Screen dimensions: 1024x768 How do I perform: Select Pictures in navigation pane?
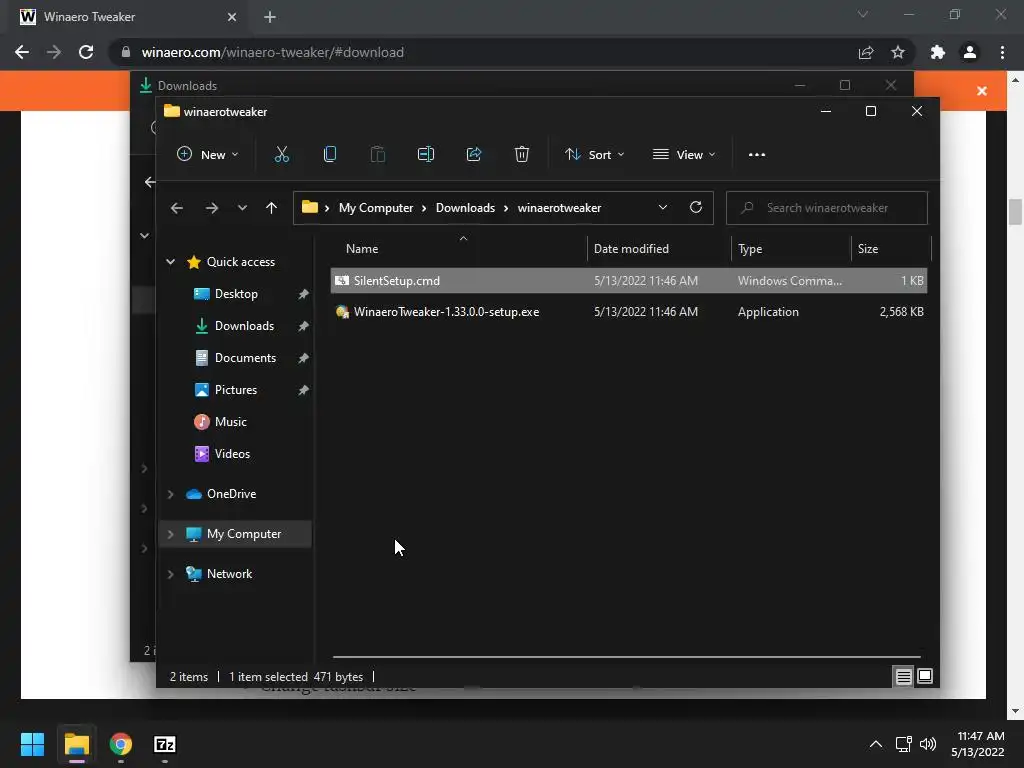coord(236,390)
